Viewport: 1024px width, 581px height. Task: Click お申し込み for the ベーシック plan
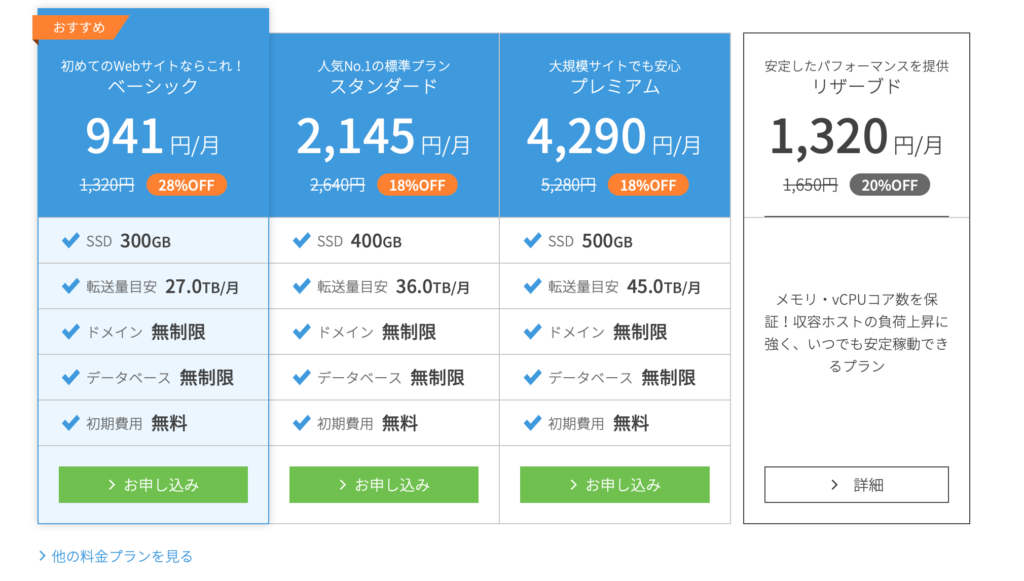pyautogui.click(x=152, y=484)
